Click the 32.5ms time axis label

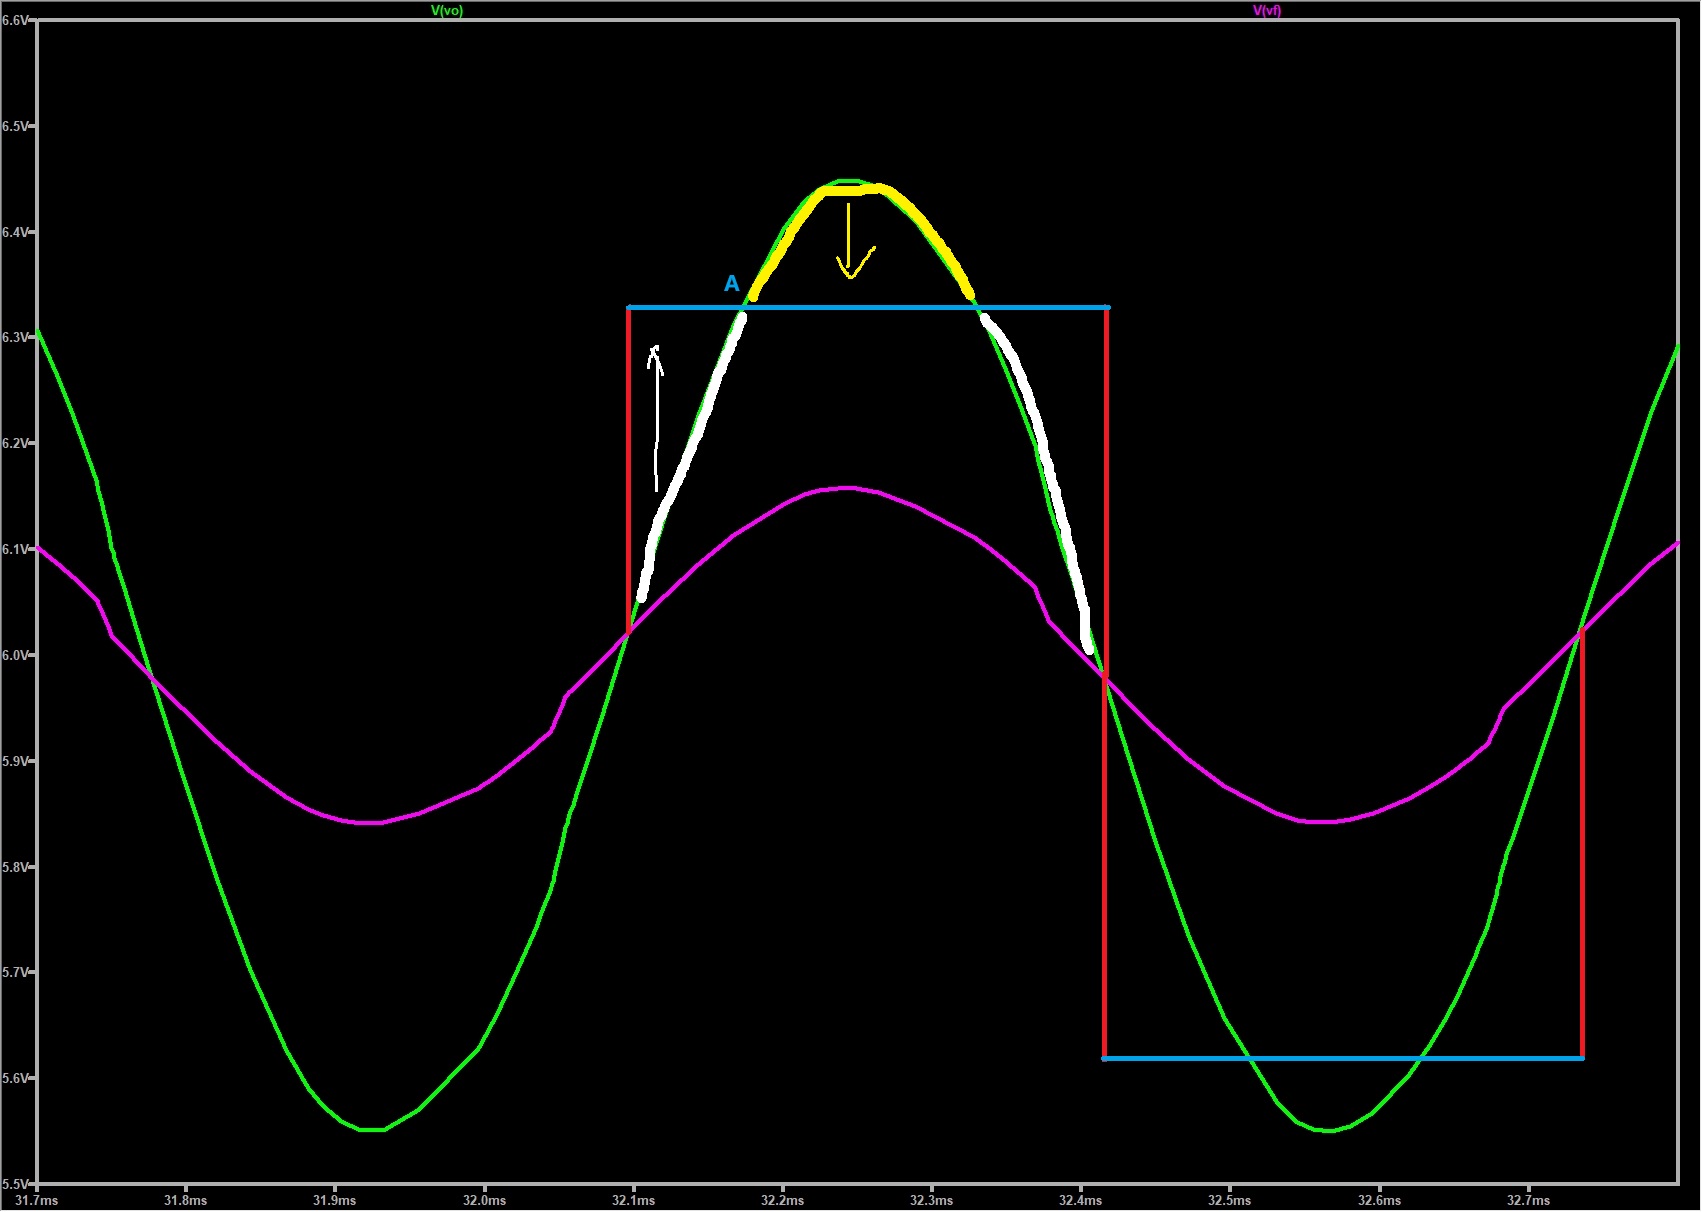tap(1229, 1200)
